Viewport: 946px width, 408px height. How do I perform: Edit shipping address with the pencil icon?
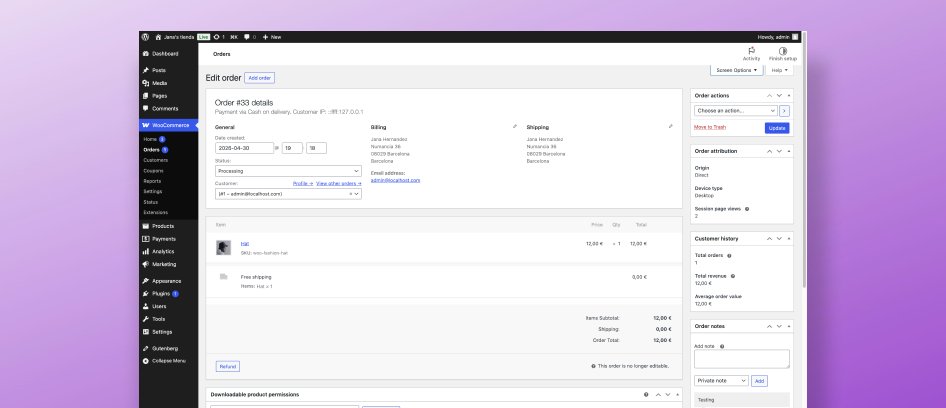coord(671,126)
